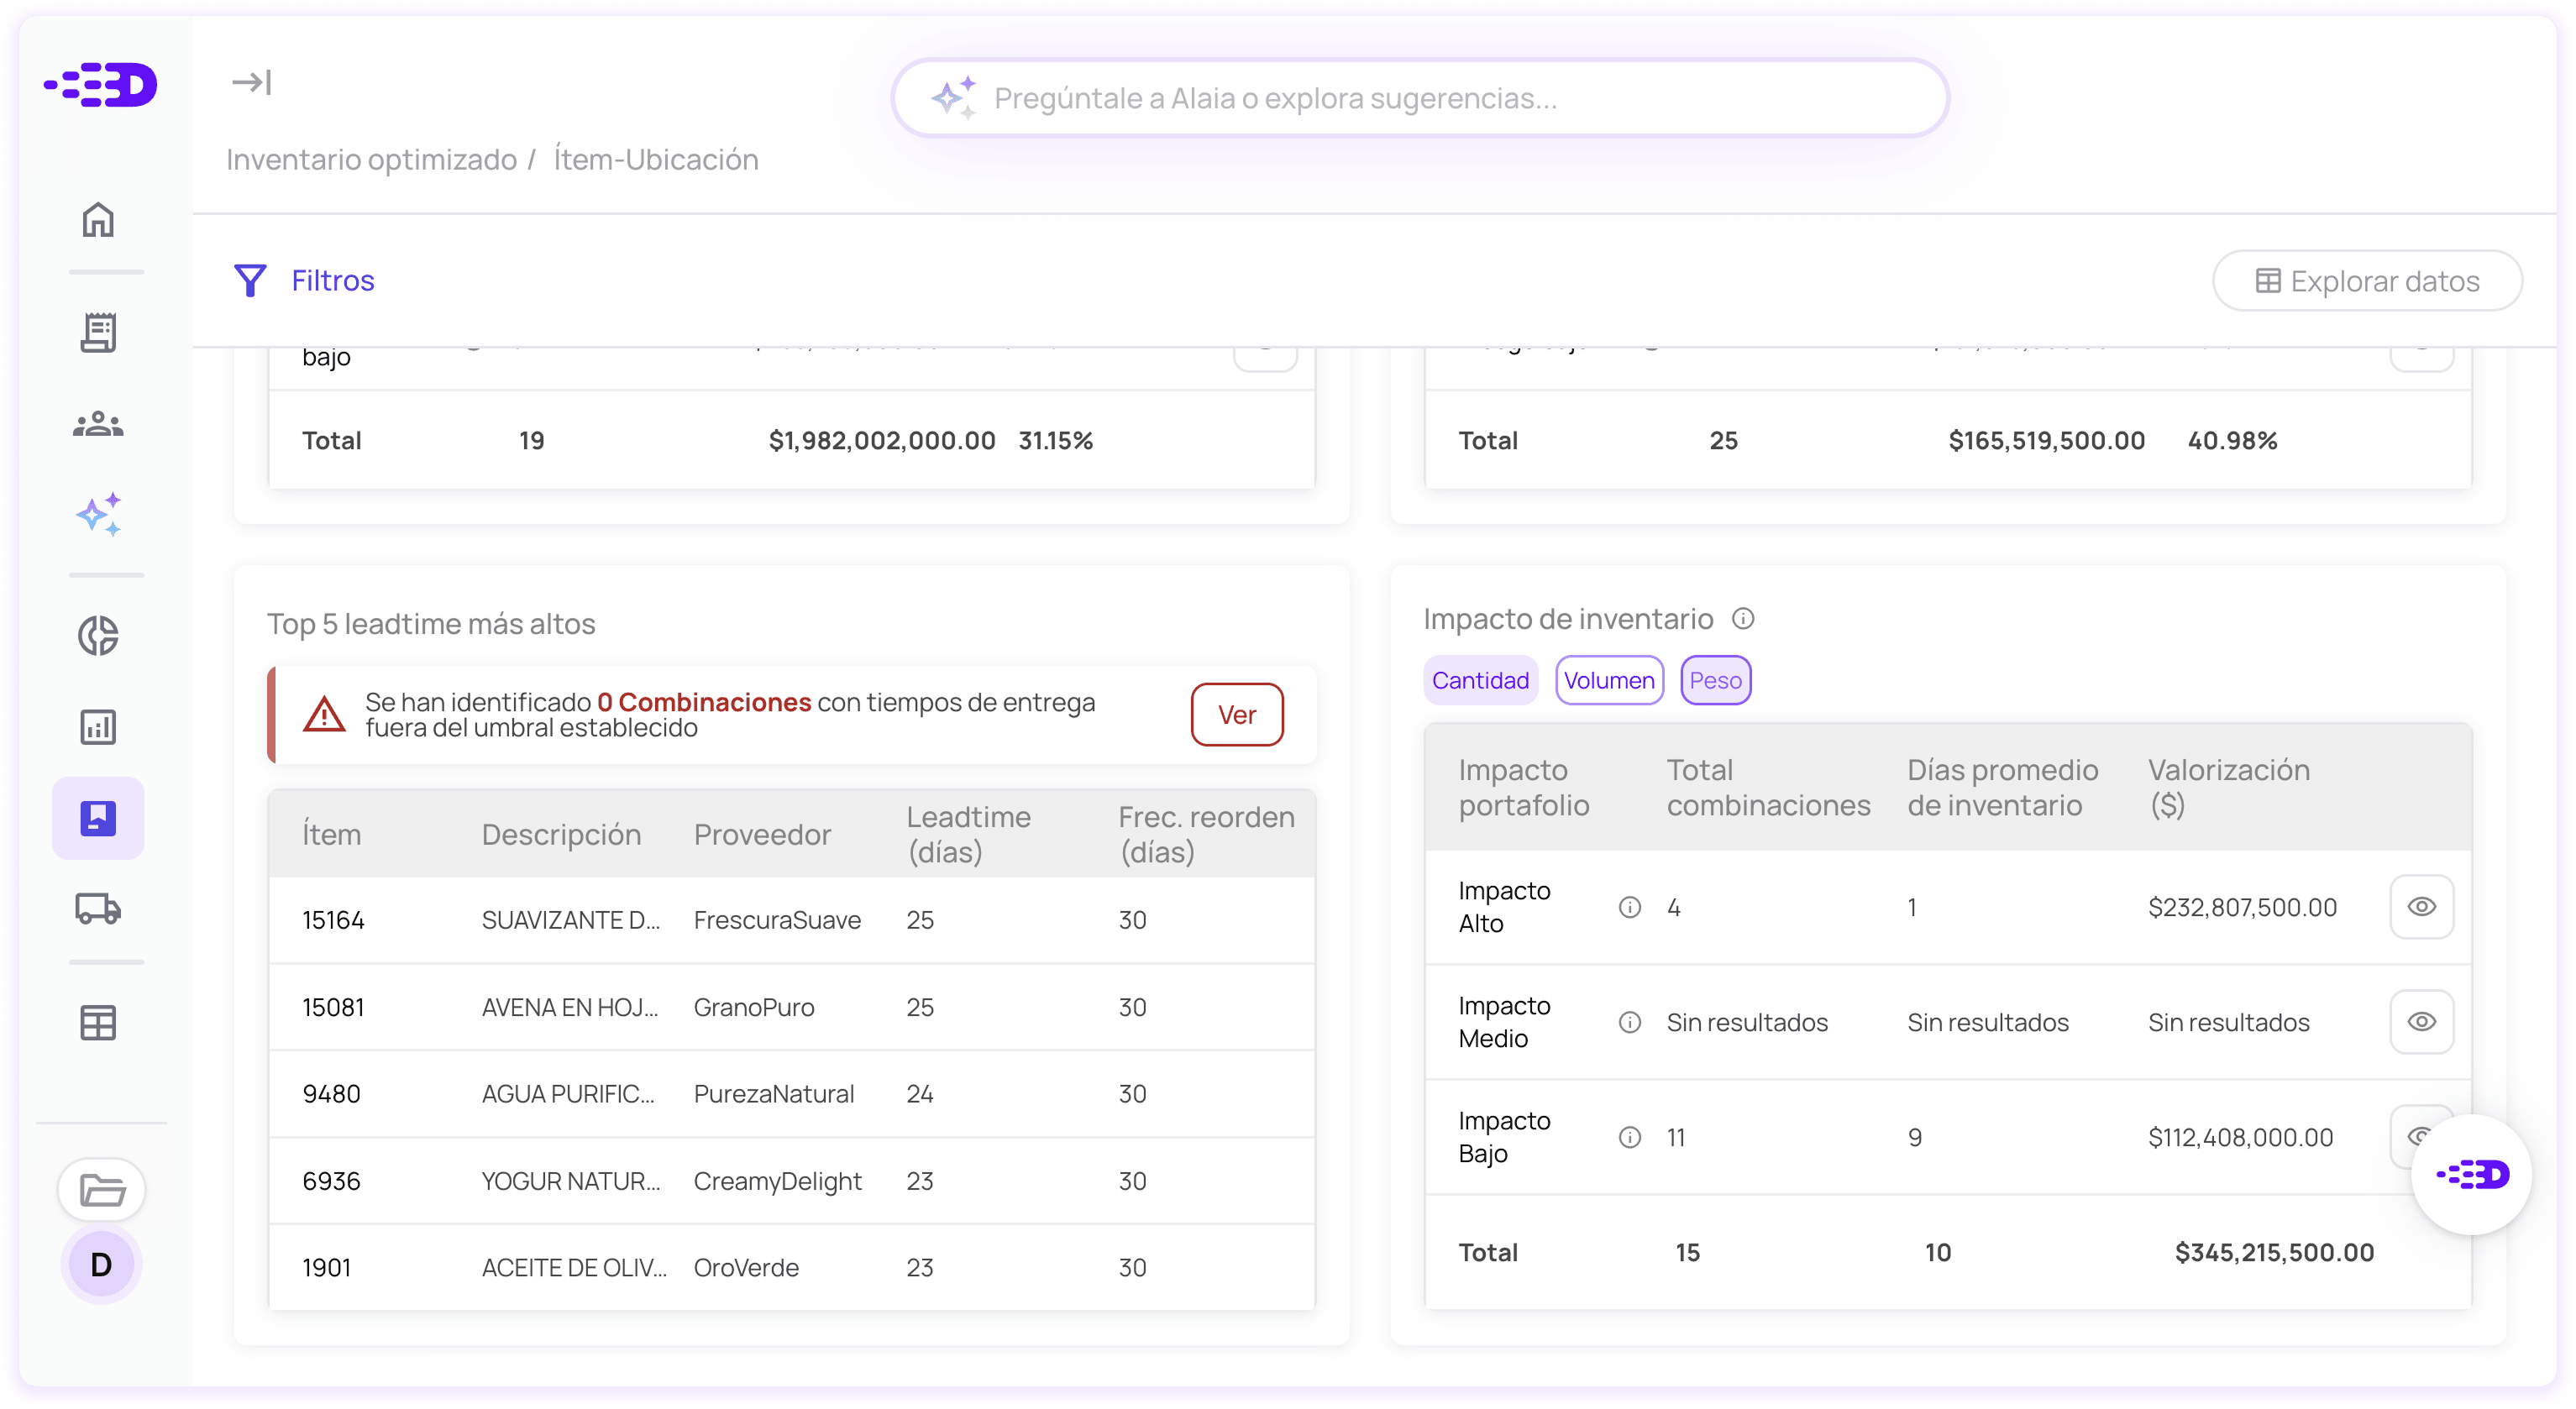Click Top 5 leadtime más altos title
This screenshot has height=1409, width=2576.
pyautogui.click(x=431, y=624)
